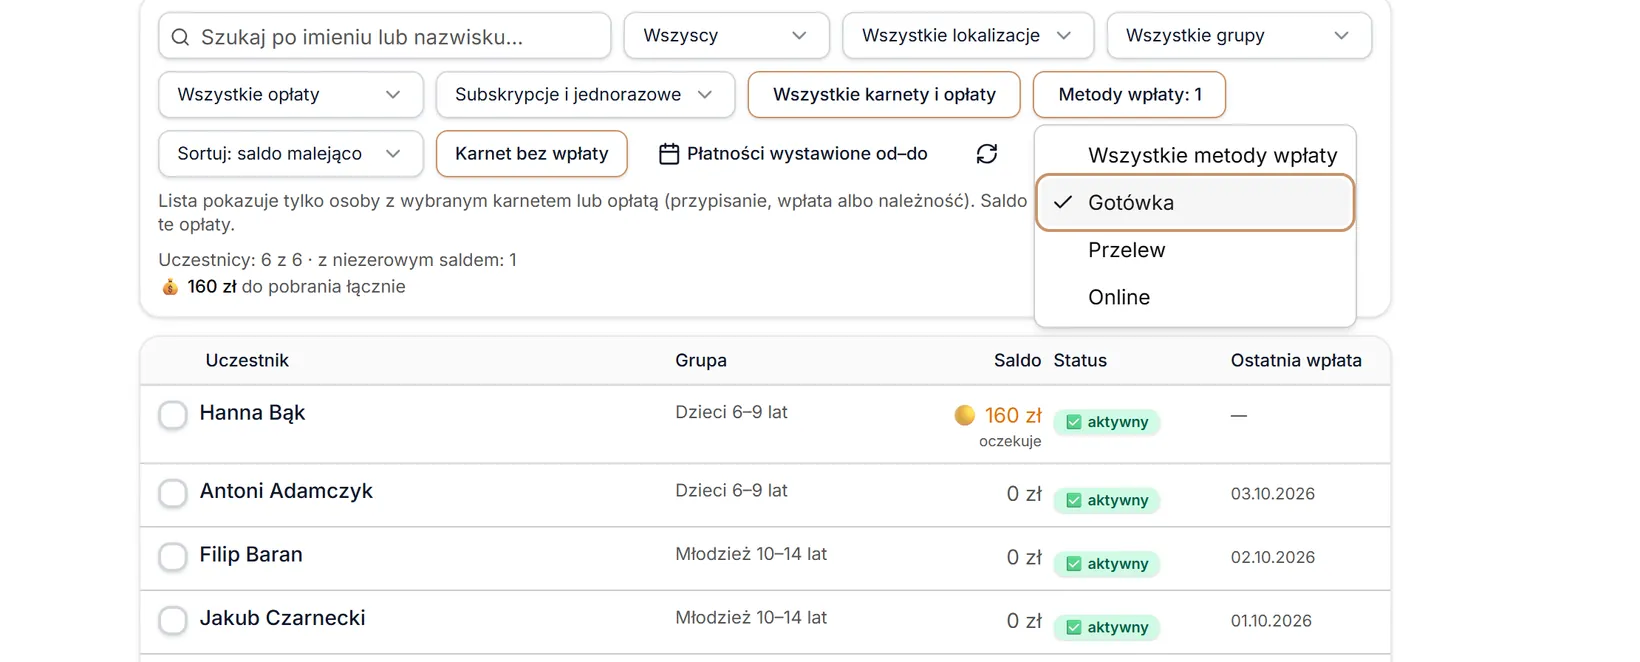Open participant Filip Baran

pyautogui.click(x=251, y=555)
